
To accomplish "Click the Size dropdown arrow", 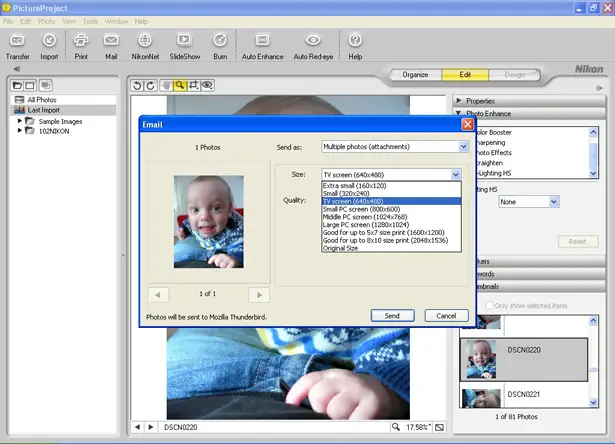I will point(456,175).
